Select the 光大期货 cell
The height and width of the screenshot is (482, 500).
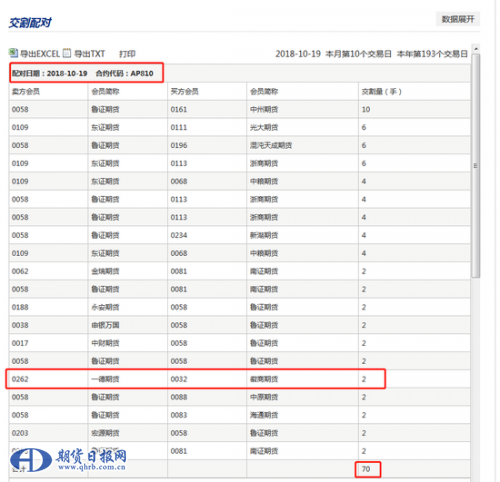pos(302,128)
